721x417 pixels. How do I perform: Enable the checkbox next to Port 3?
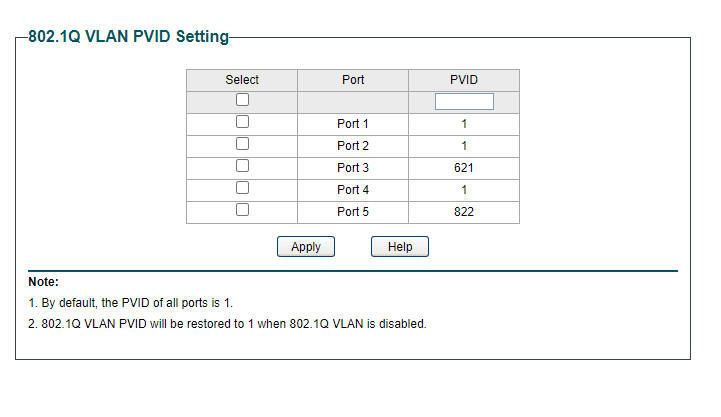pyautogui.click(x=242, y=166)
